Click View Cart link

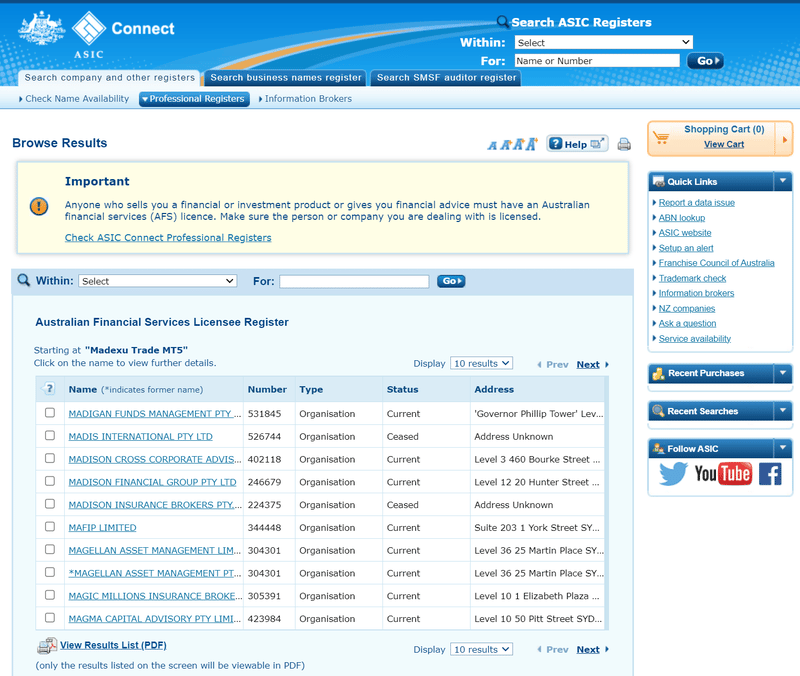click(x=723, y=144)
